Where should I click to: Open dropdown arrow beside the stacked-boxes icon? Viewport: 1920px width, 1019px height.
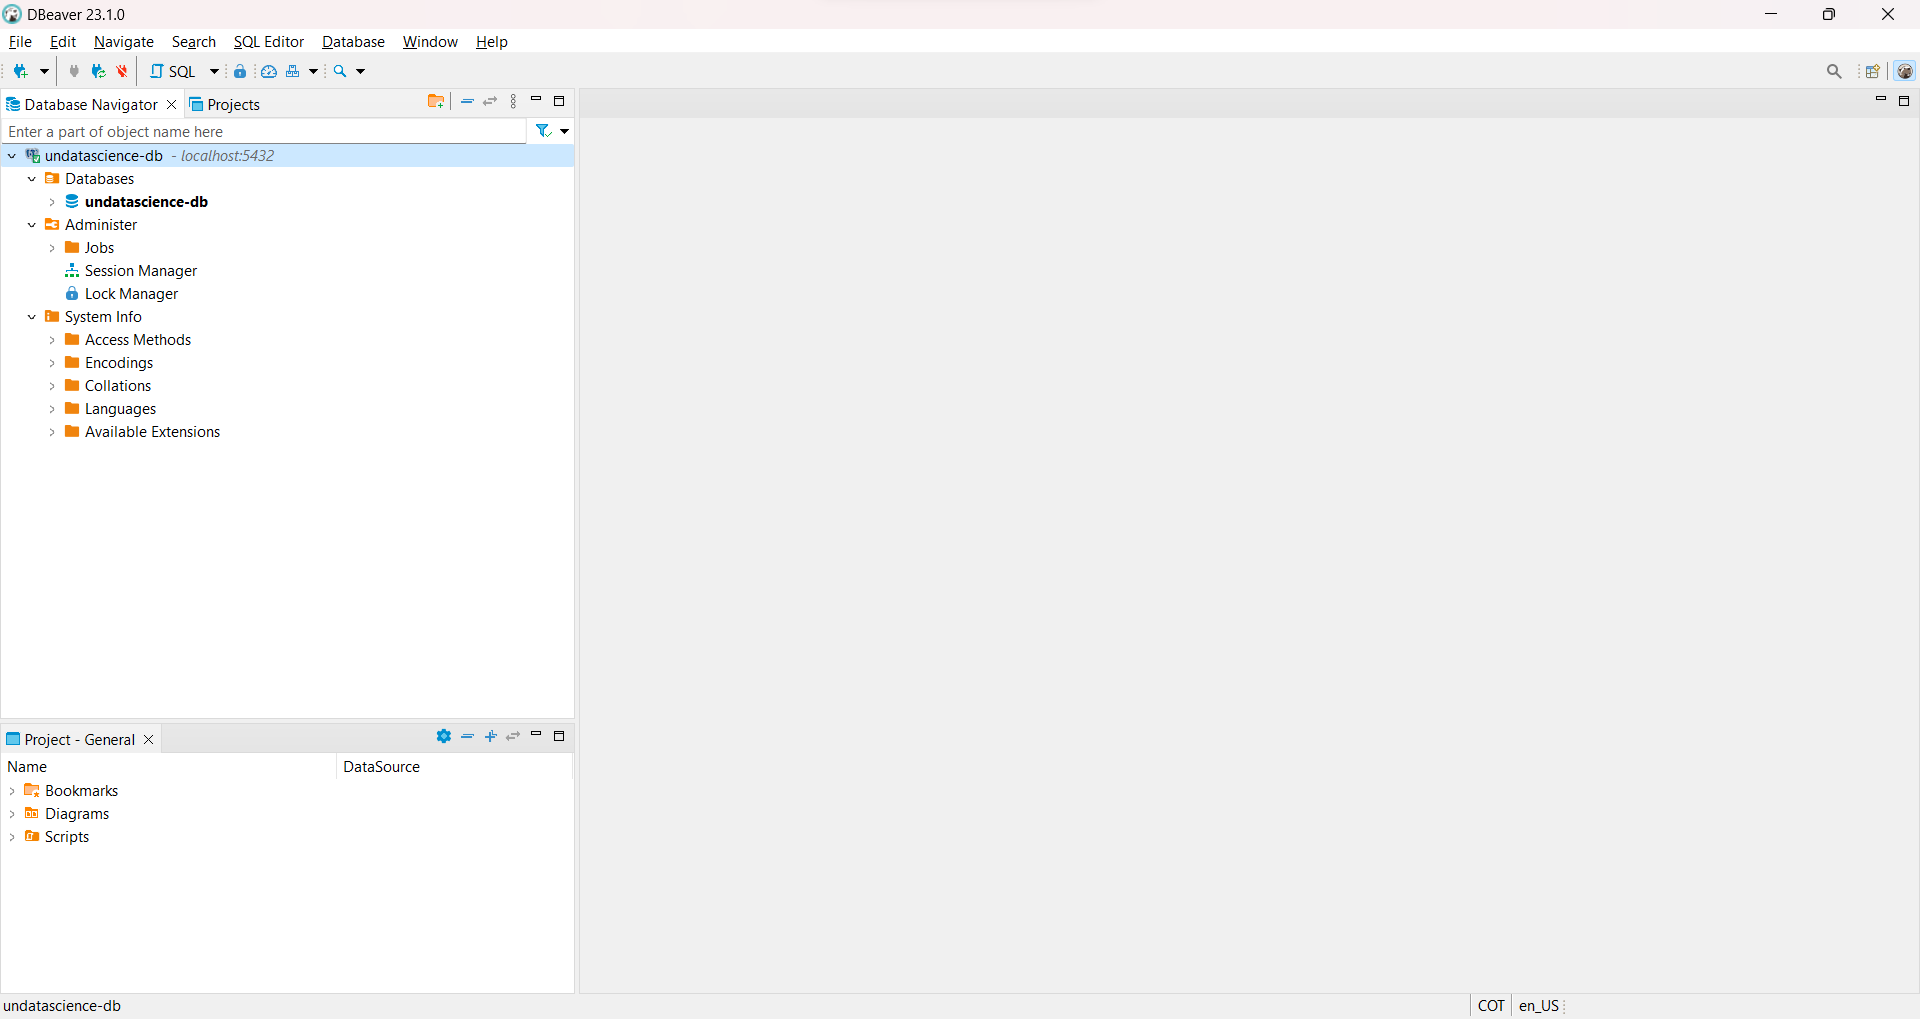[313, 71]
